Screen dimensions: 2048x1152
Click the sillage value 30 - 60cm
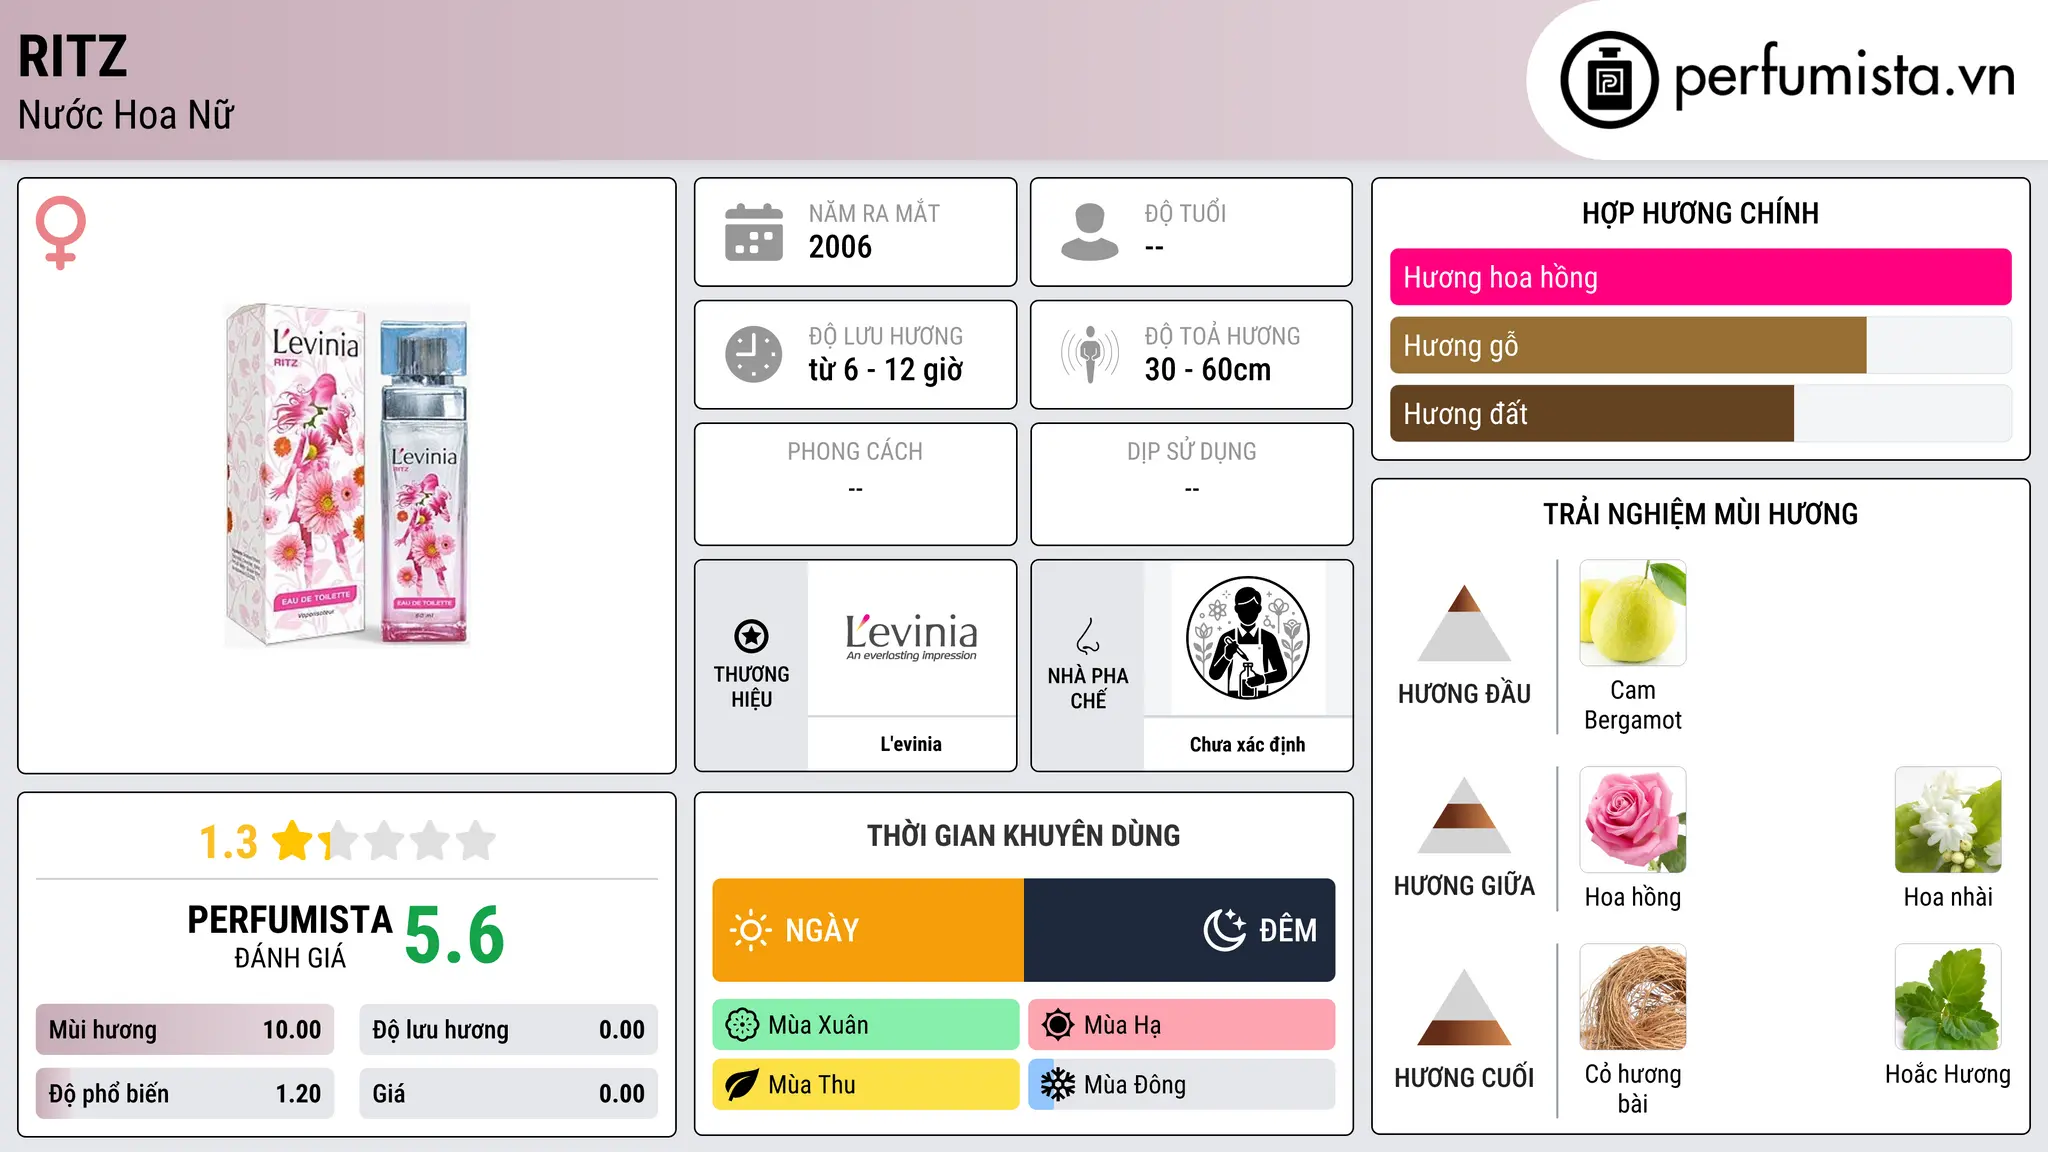click(1208, 370)
